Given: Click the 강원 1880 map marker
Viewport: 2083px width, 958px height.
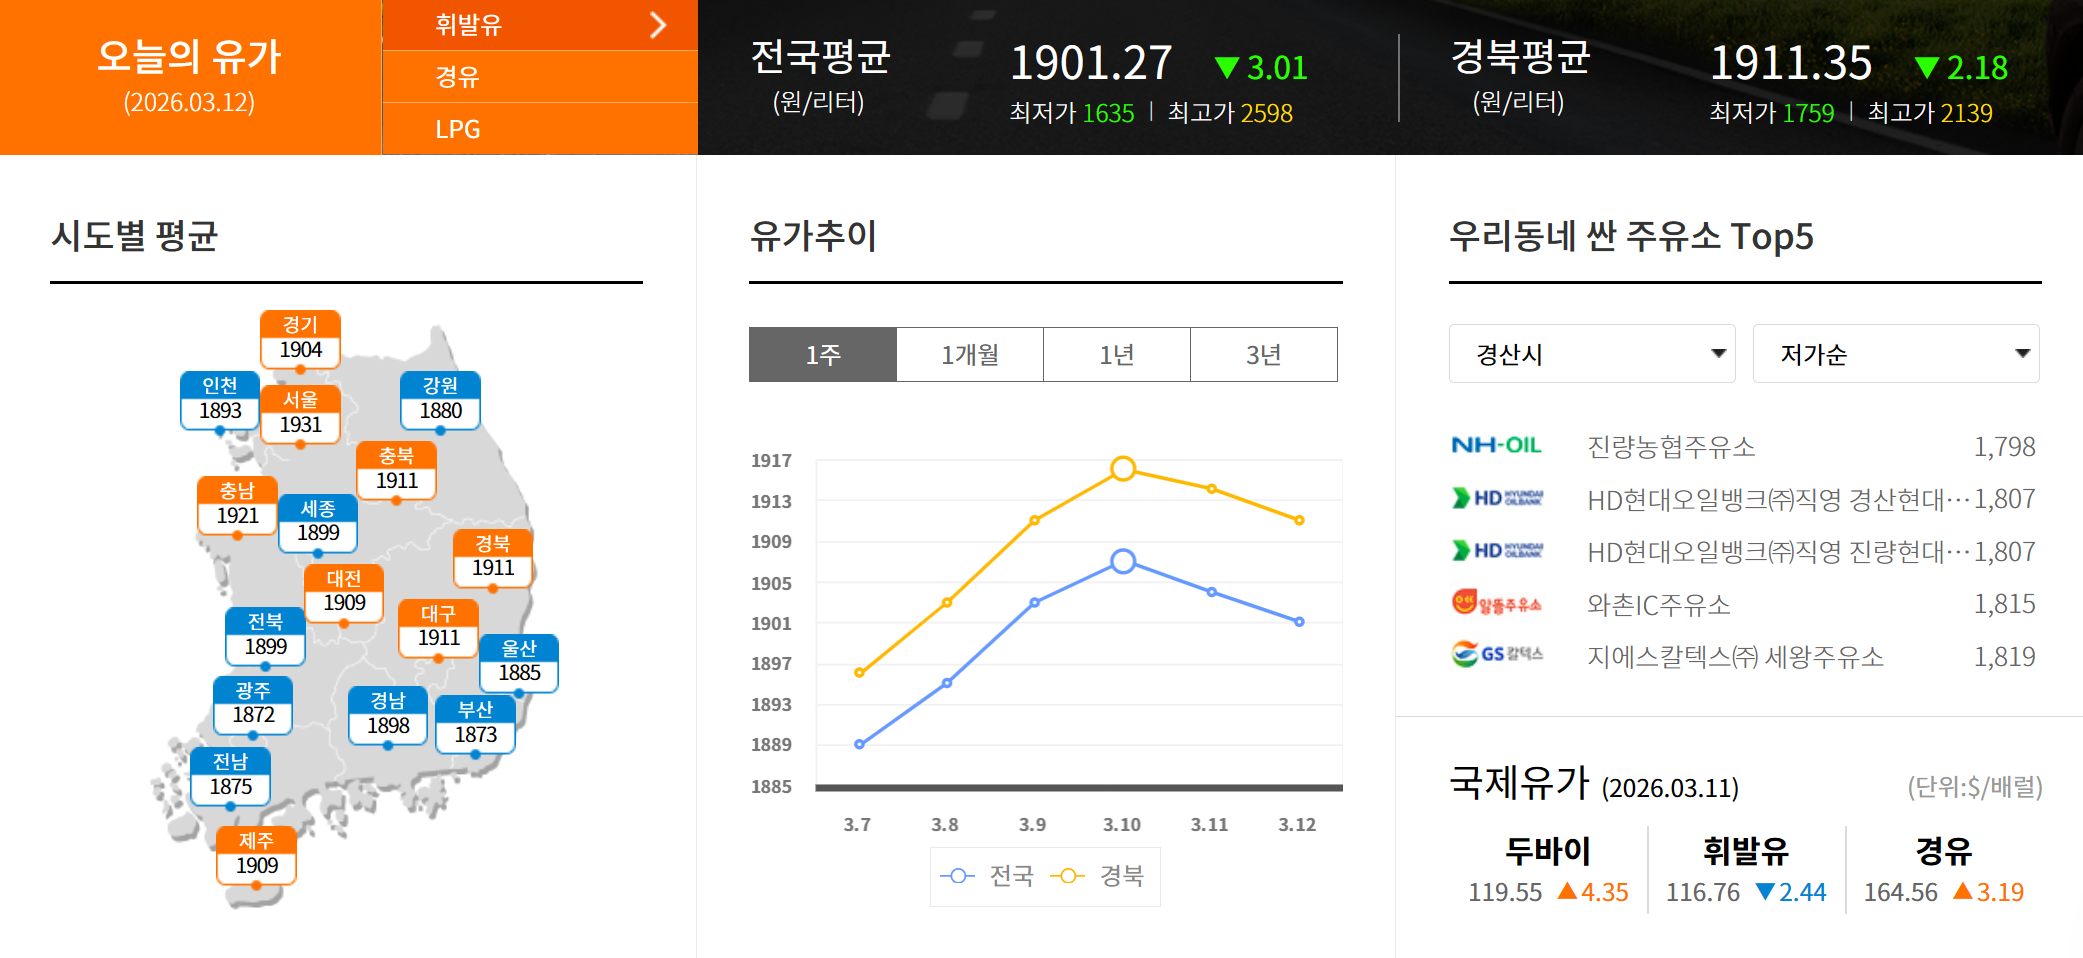Looking at the screenshot, I should pos(440,401).
